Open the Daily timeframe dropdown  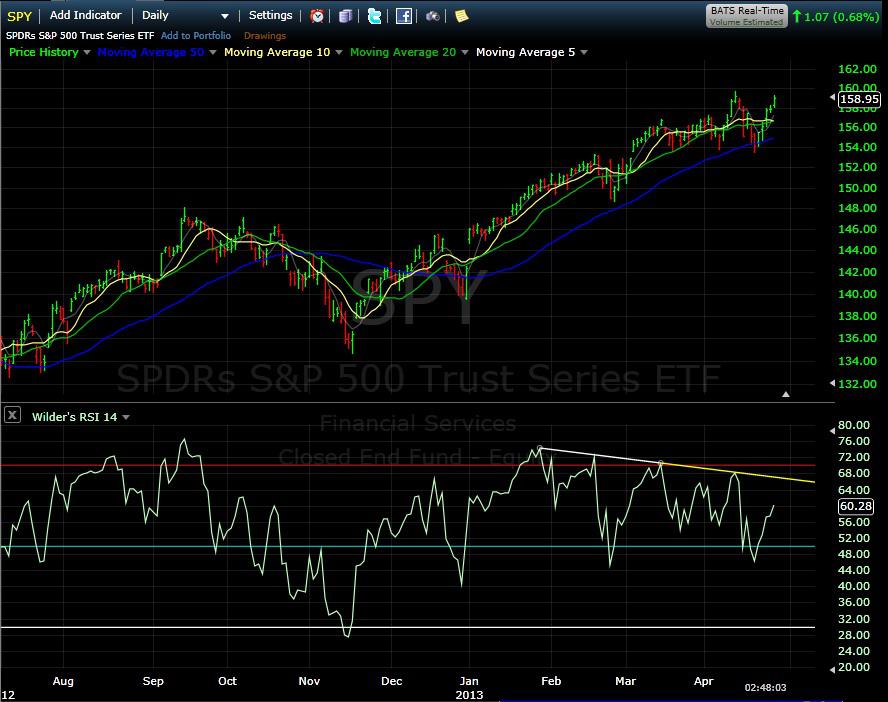tap(185, 16)
